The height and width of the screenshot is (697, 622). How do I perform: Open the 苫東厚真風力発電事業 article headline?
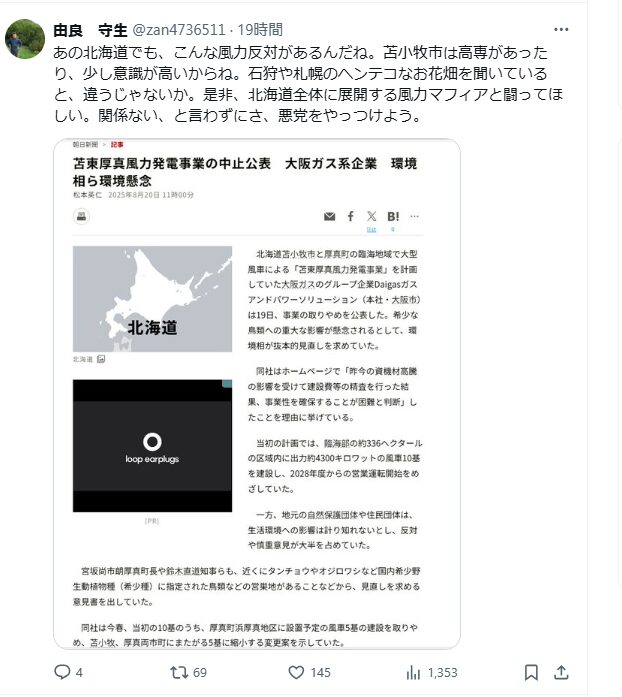tap(245, 172)
